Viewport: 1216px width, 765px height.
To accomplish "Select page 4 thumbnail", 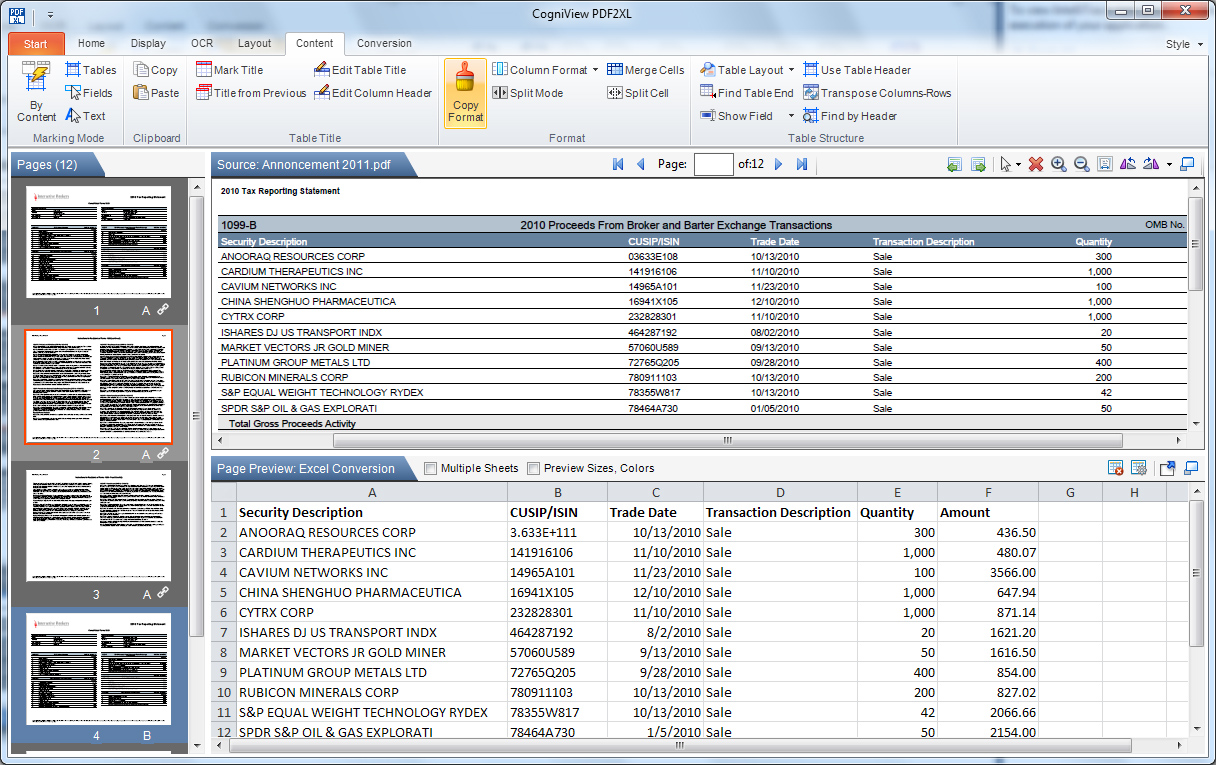I will (98, 669).
